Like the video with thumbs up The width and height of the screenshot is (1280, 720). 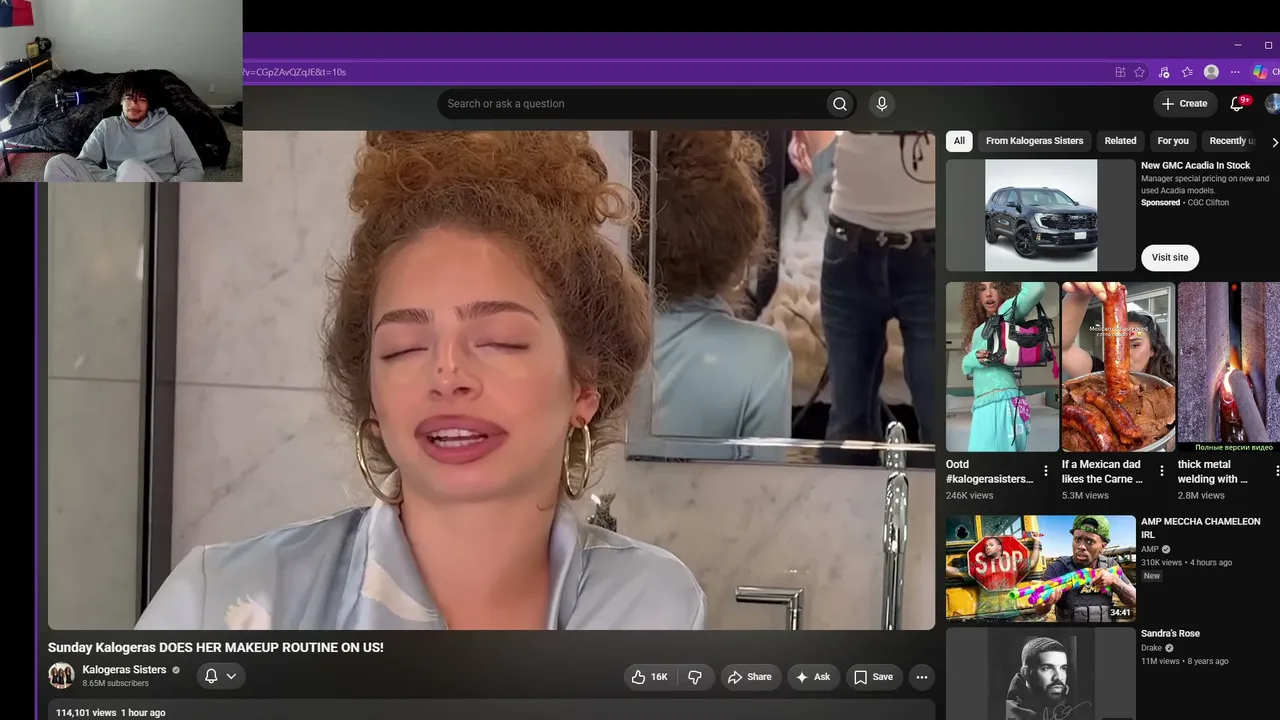649,677
